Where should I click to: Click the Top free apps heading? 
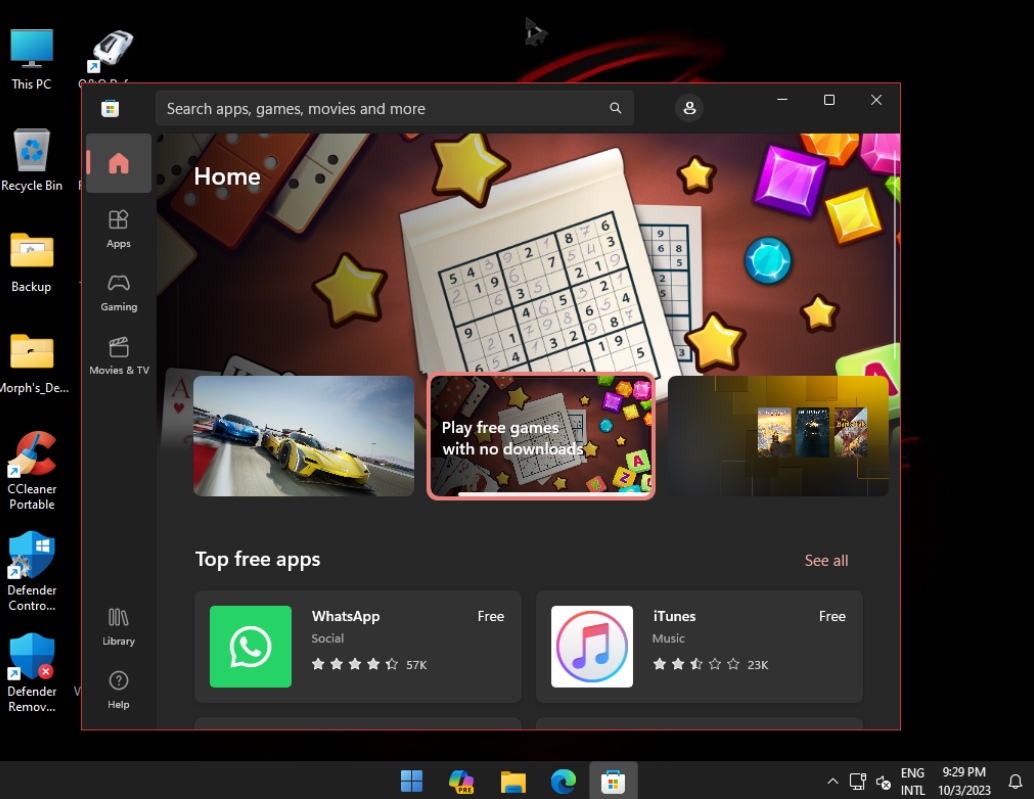(x=258, y=559)
